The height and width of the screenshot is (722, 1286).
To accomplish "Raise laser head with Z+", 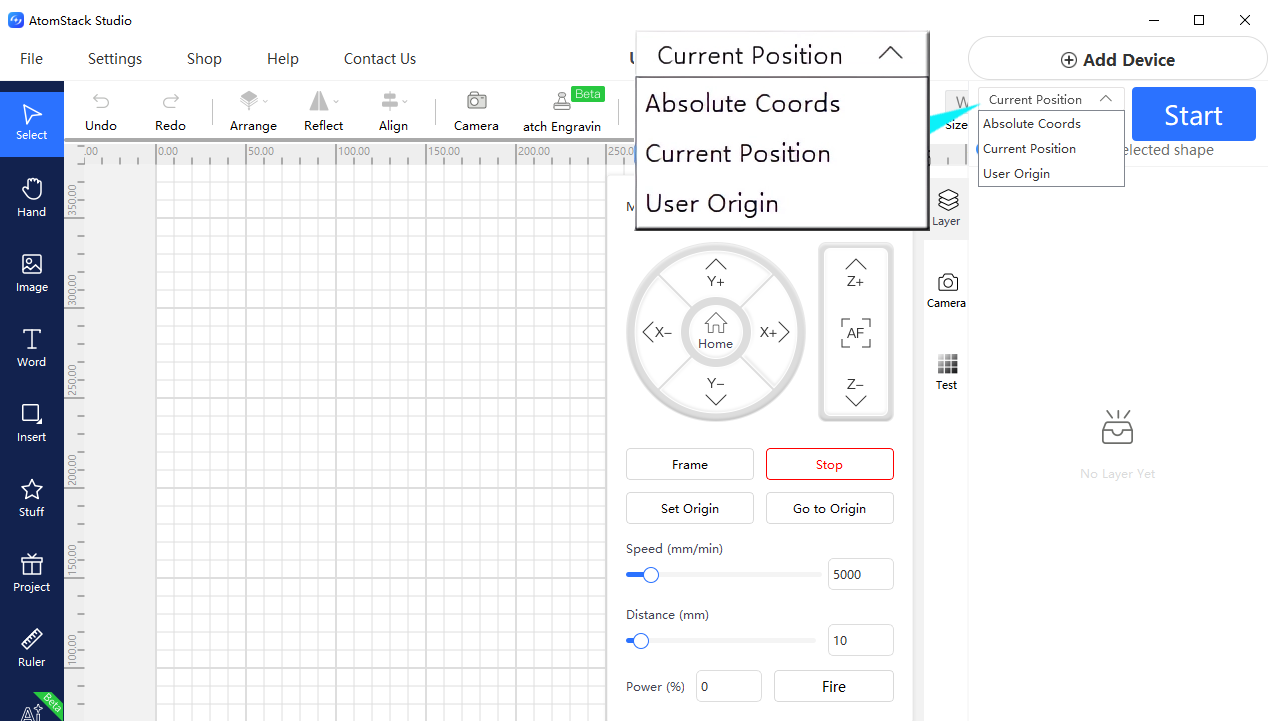I will [856, 272].
